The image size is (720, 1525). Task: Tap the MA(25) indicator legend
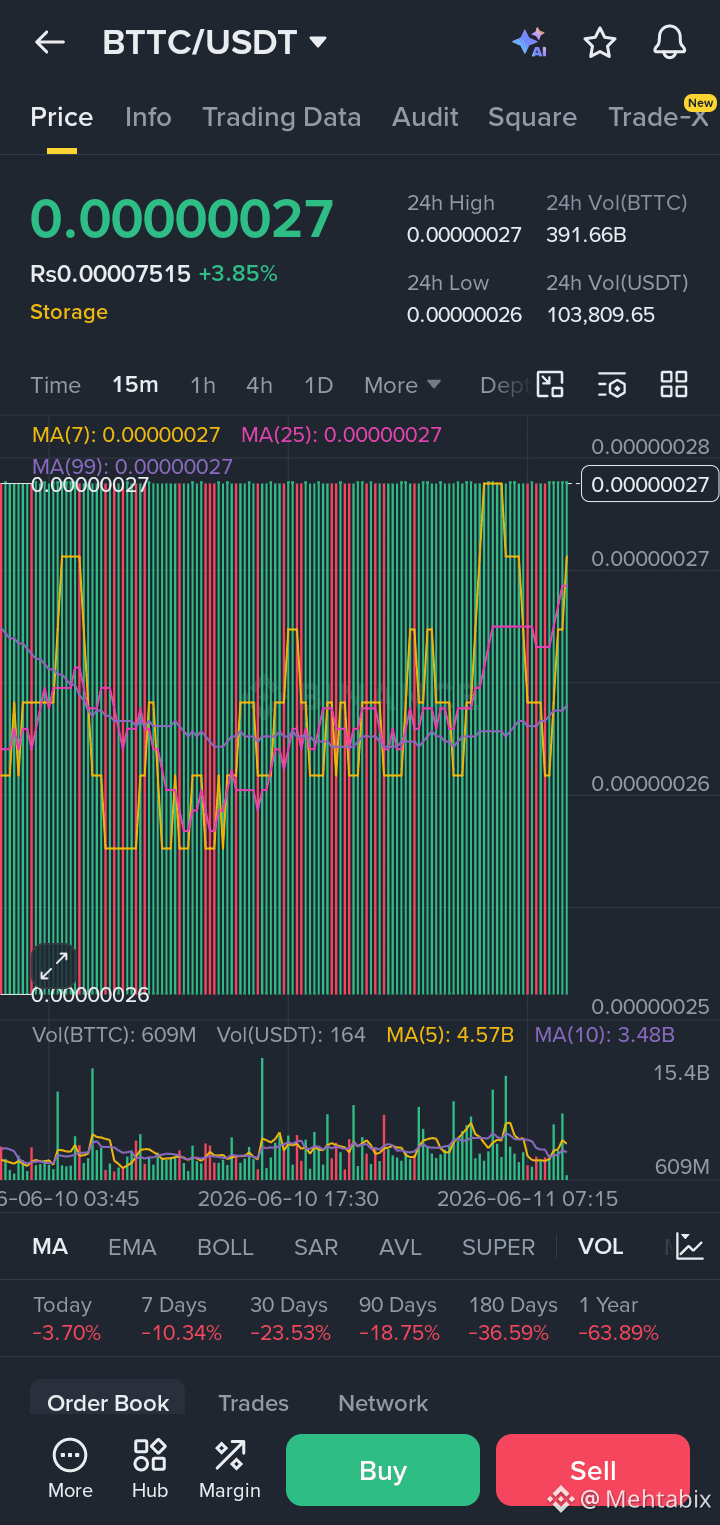pos(341,435)
